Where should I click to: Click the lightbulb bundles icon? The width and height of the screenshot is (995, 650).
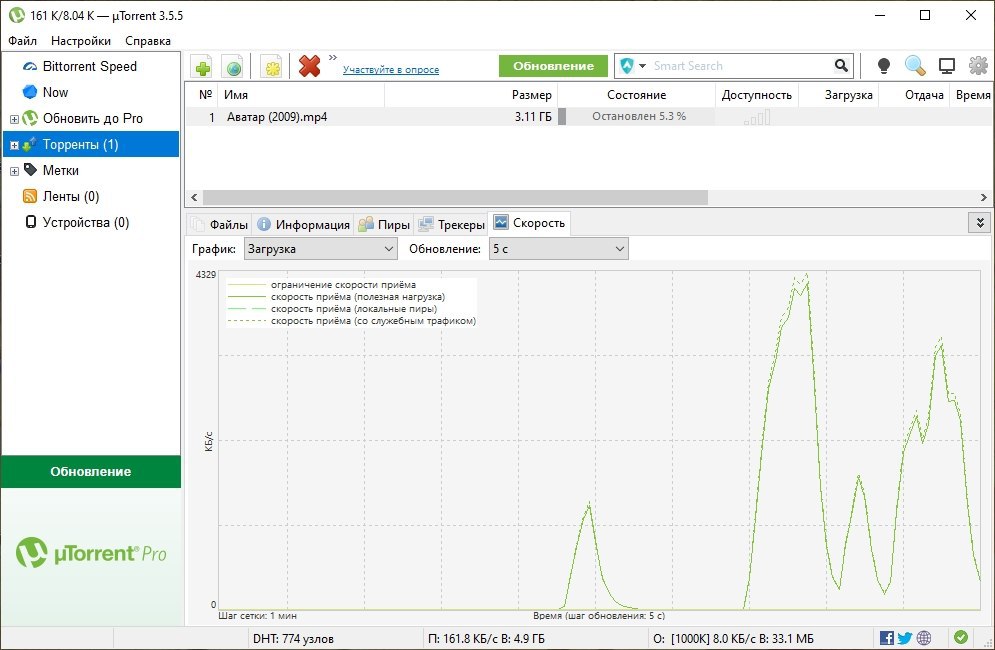[883, 65]
